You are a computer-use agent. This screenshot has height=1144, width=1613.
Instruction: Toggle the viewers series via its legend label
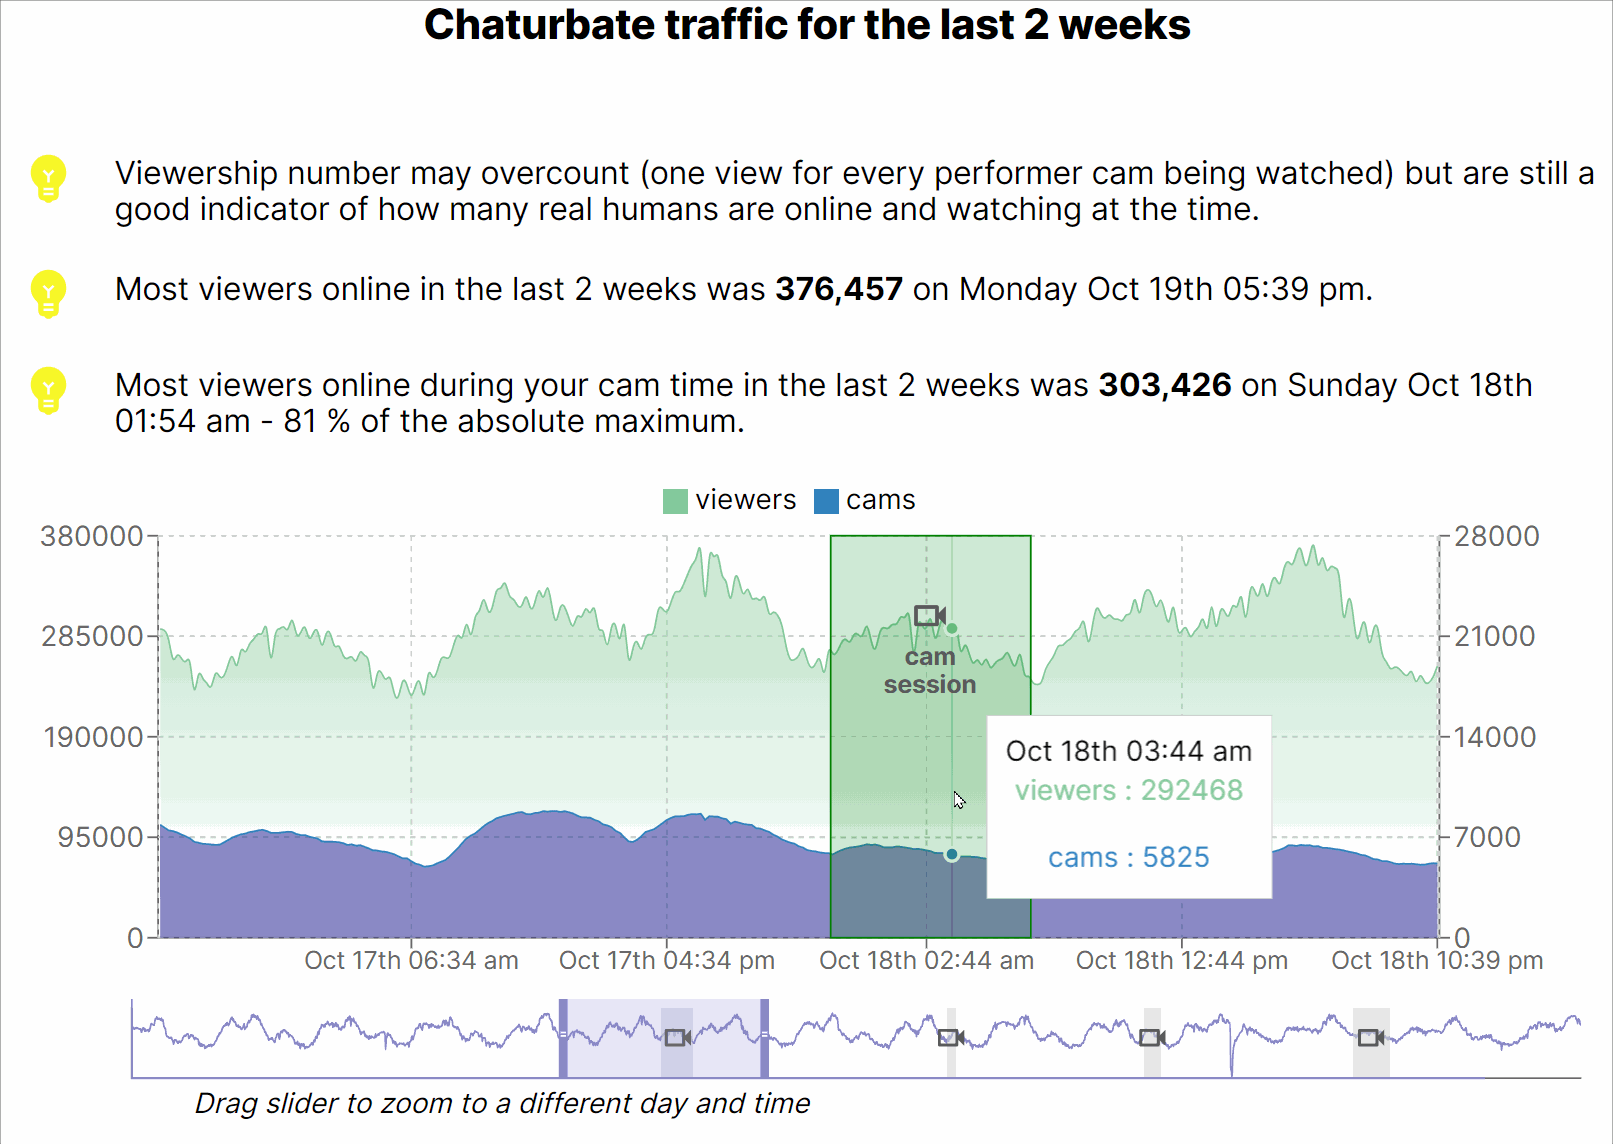(746, 500)
